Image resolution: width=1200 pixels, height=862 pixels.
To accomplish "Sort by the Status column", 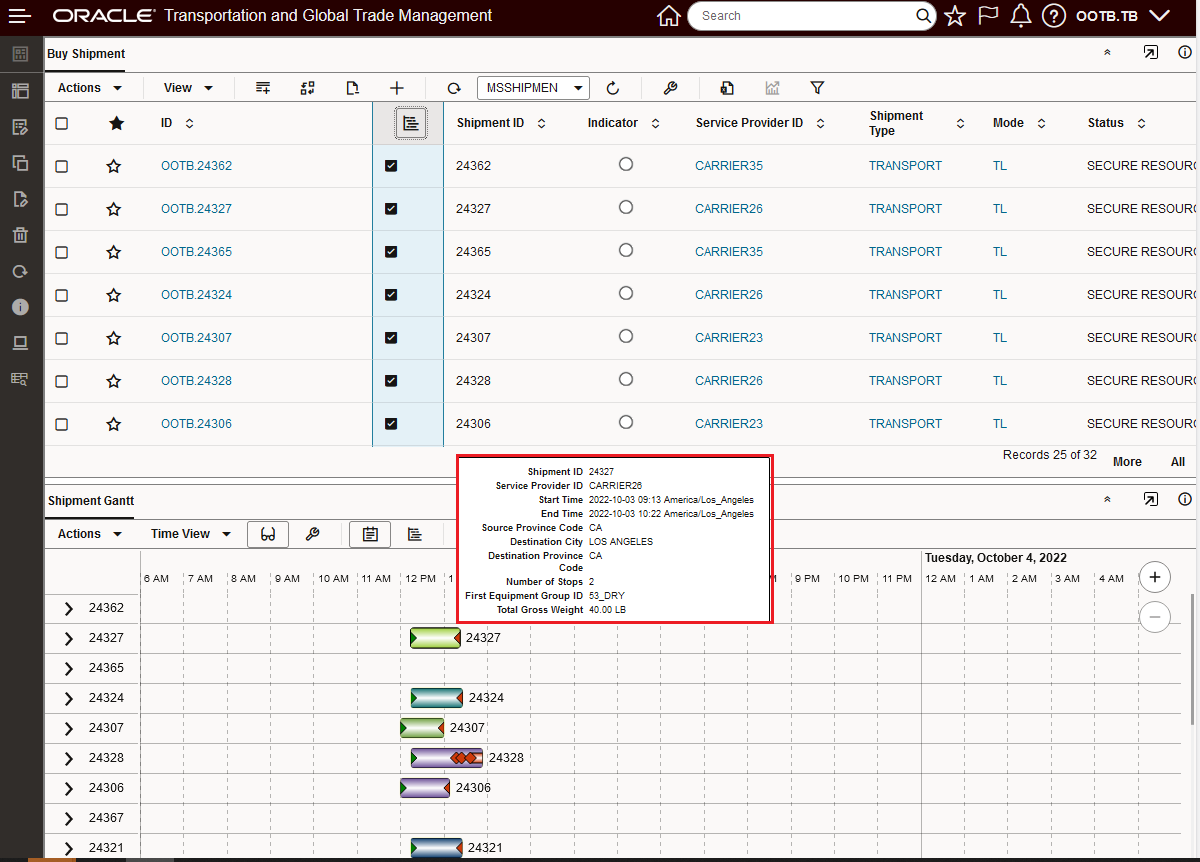I will (x=1141, y=123).
